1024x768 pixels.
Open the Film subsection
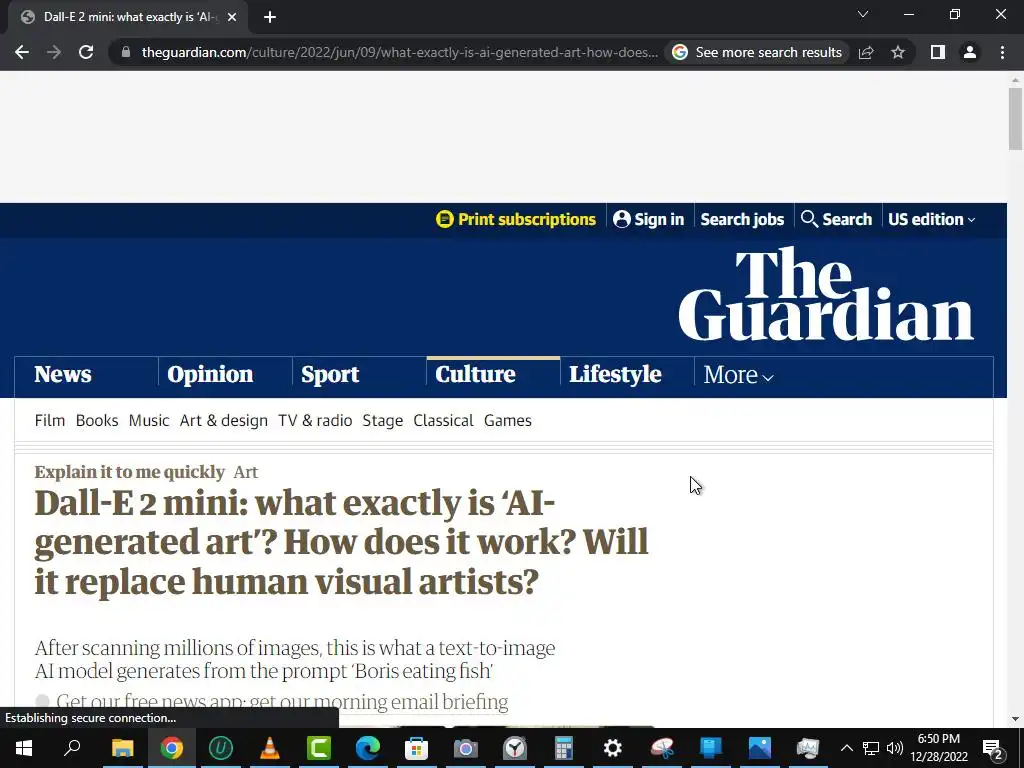click(50, 421)
